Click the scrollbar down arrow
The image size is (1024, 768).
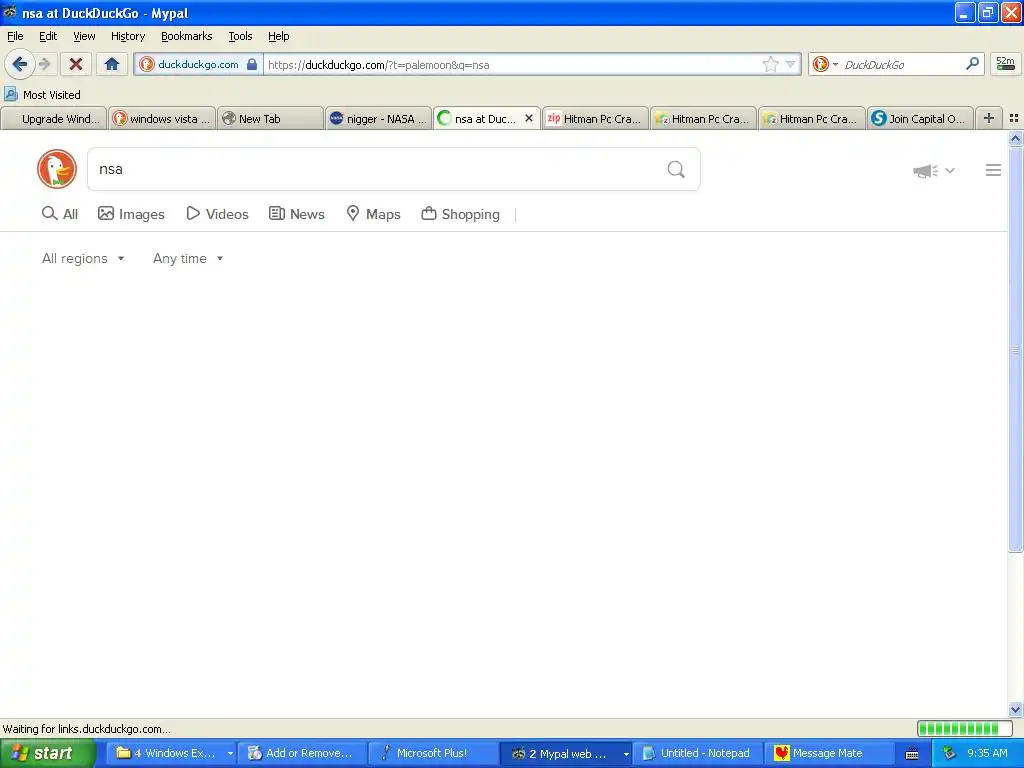(x=1016, y=709)
